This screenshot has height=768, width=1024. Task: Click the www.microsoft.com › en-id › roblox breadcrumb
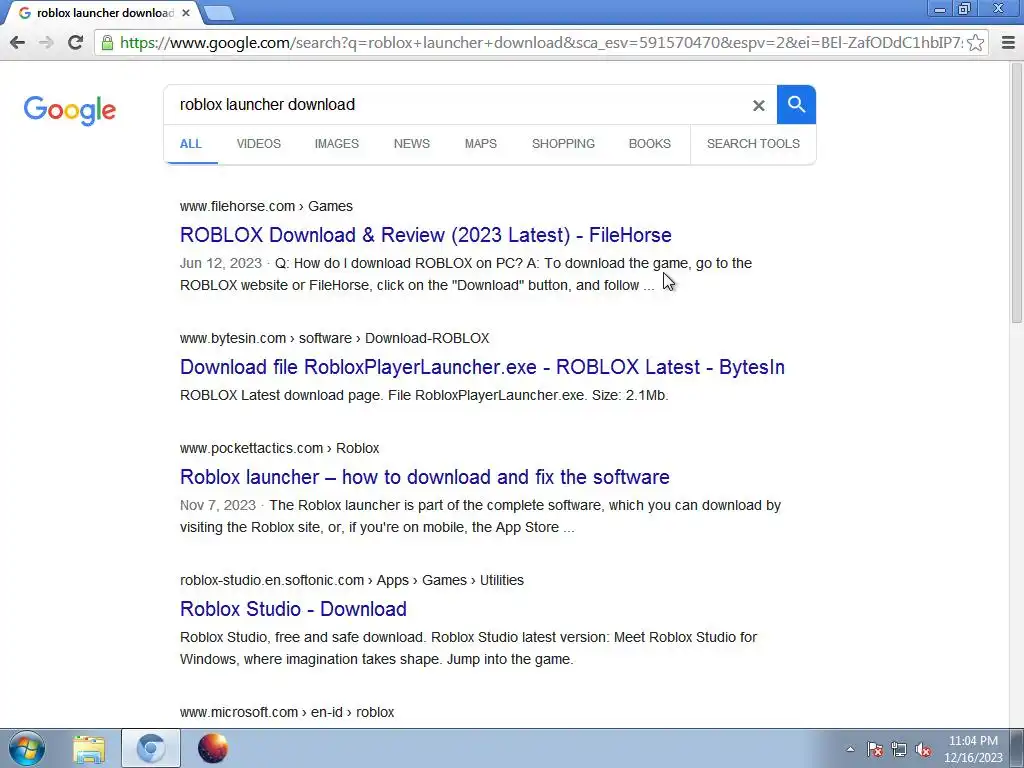tap(287, 712)
